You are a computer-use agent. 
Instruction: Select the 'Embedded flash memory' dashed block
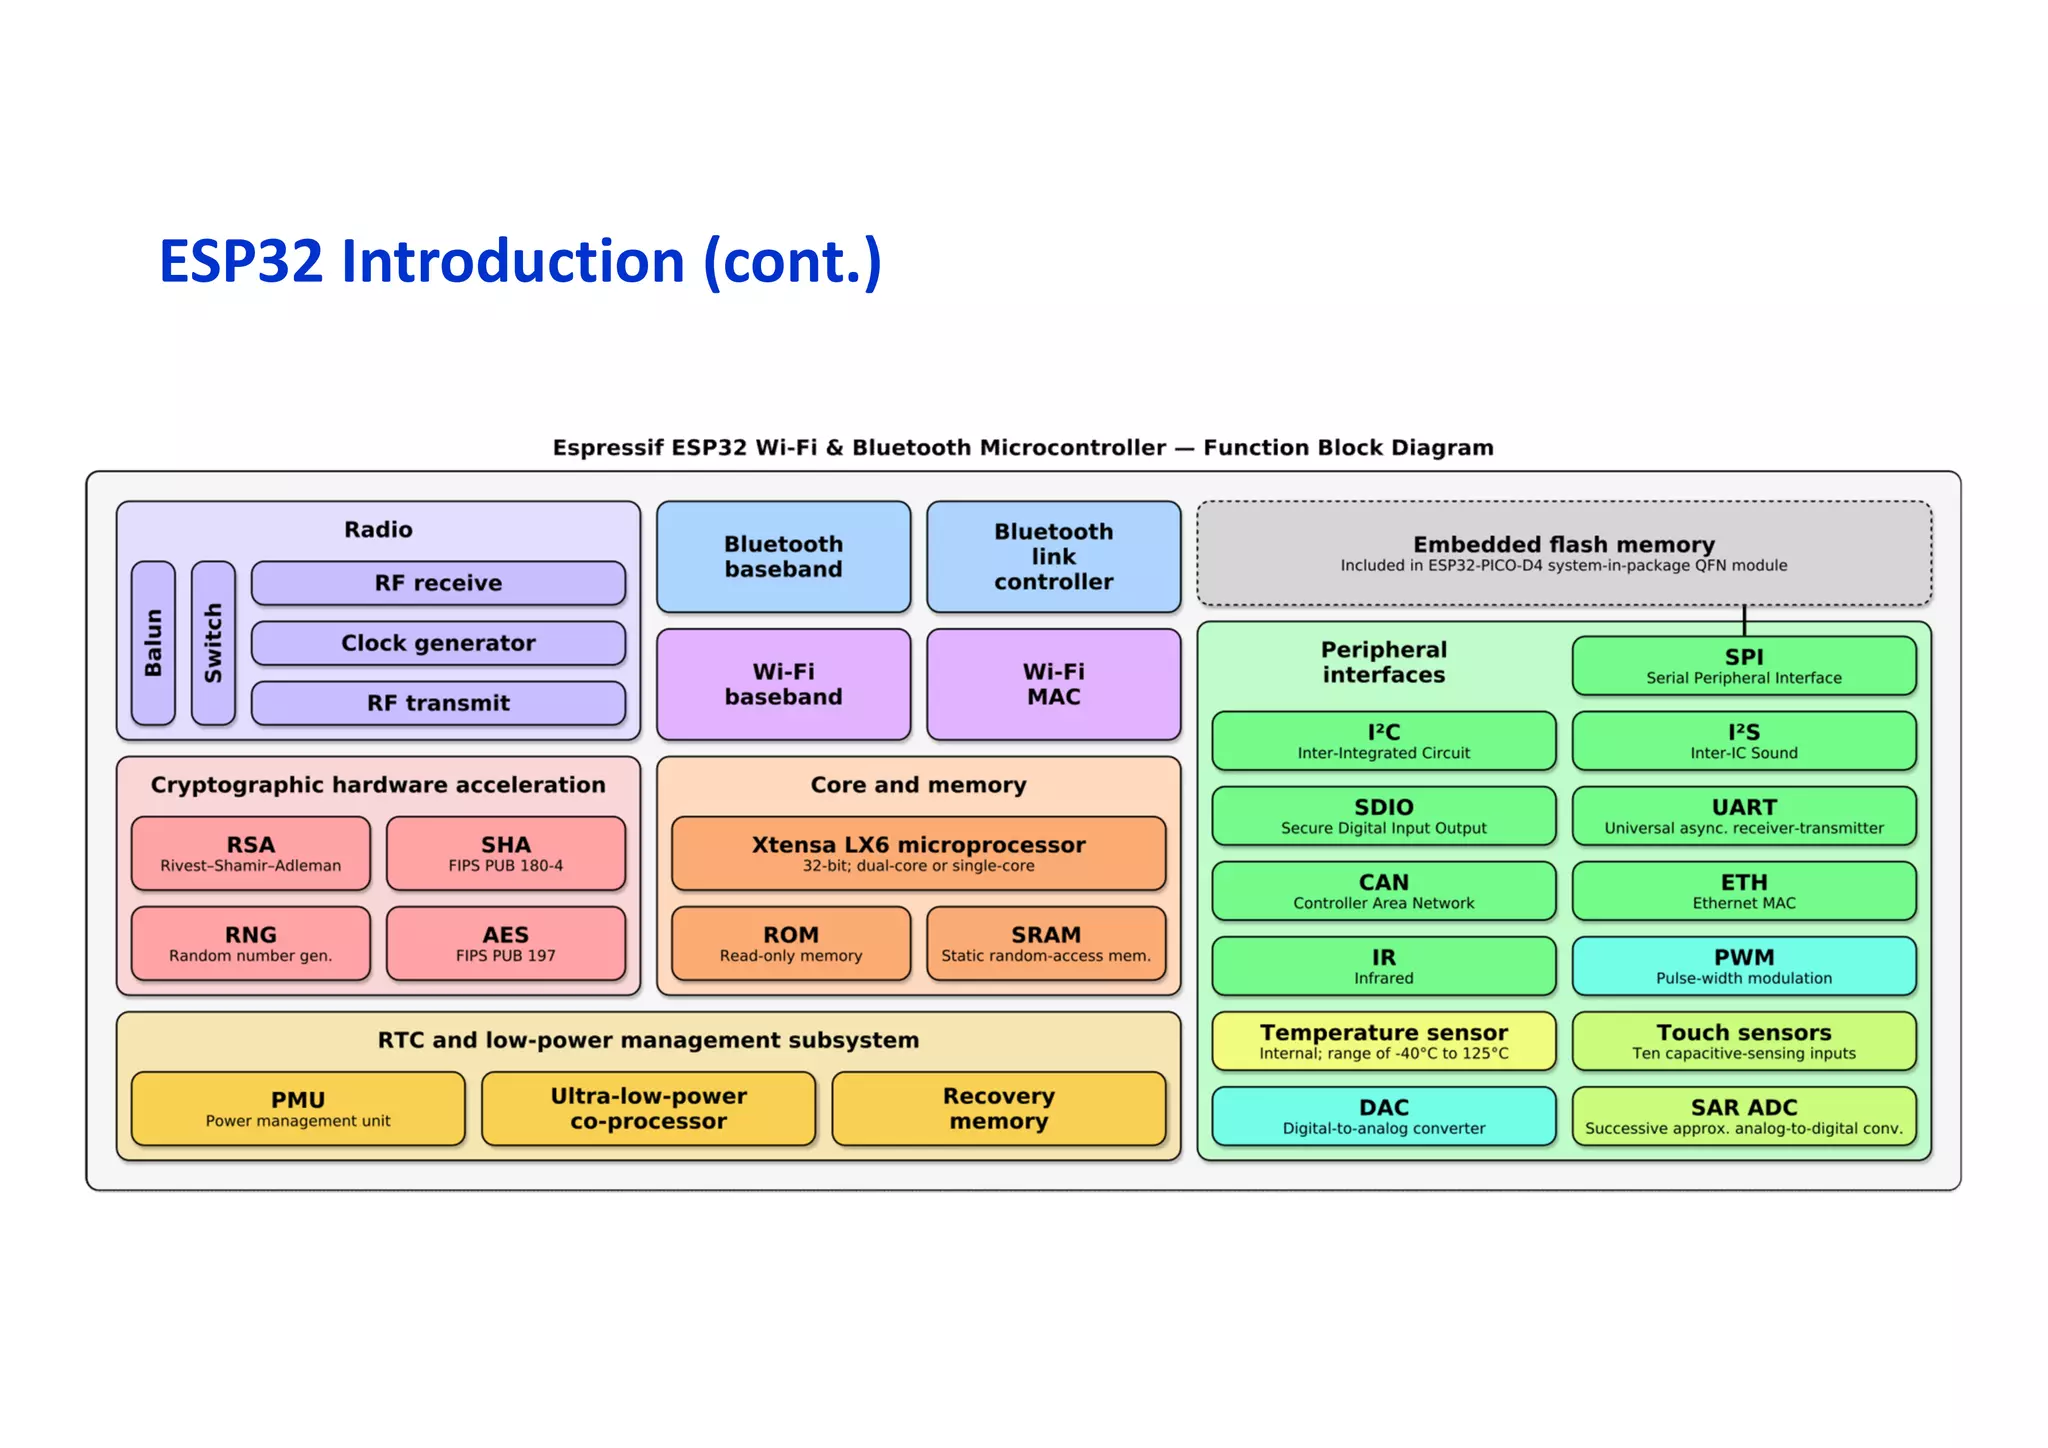point(1564,553)
